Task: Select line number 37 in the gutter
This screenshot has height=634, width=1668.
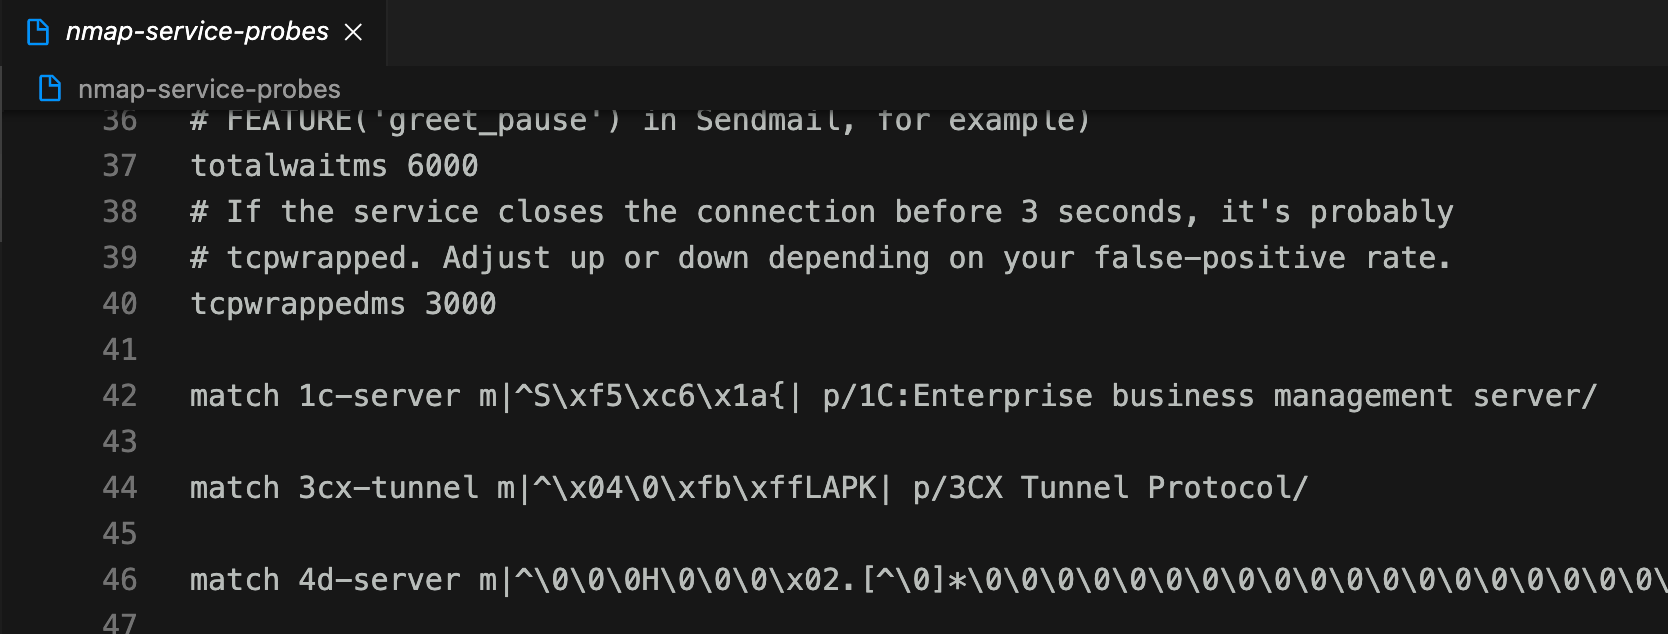Action: 120,166
